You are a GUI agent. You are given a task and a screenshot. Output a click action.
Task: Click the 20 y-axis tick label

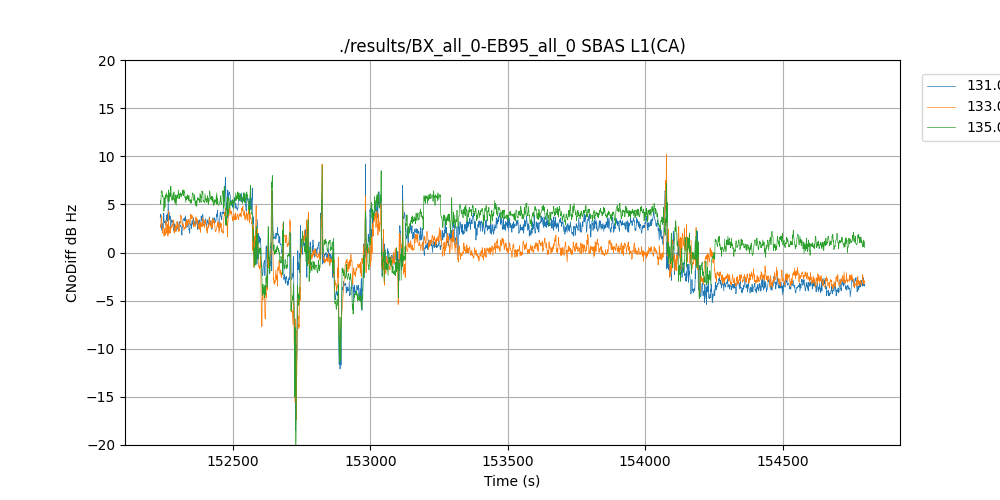click(108, 61)
